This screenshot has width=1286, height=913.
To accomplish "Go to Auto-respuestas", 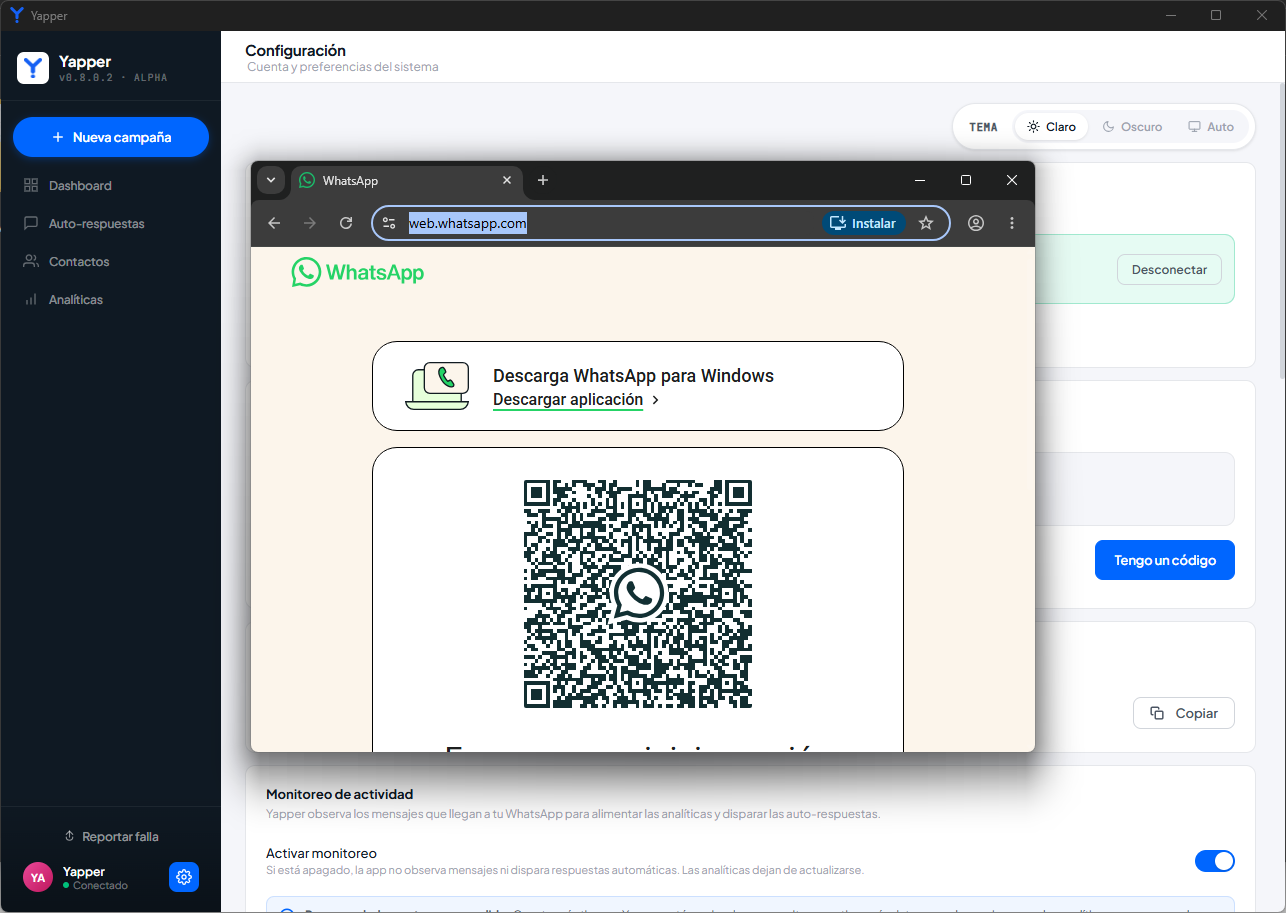I will coord(110,223).
